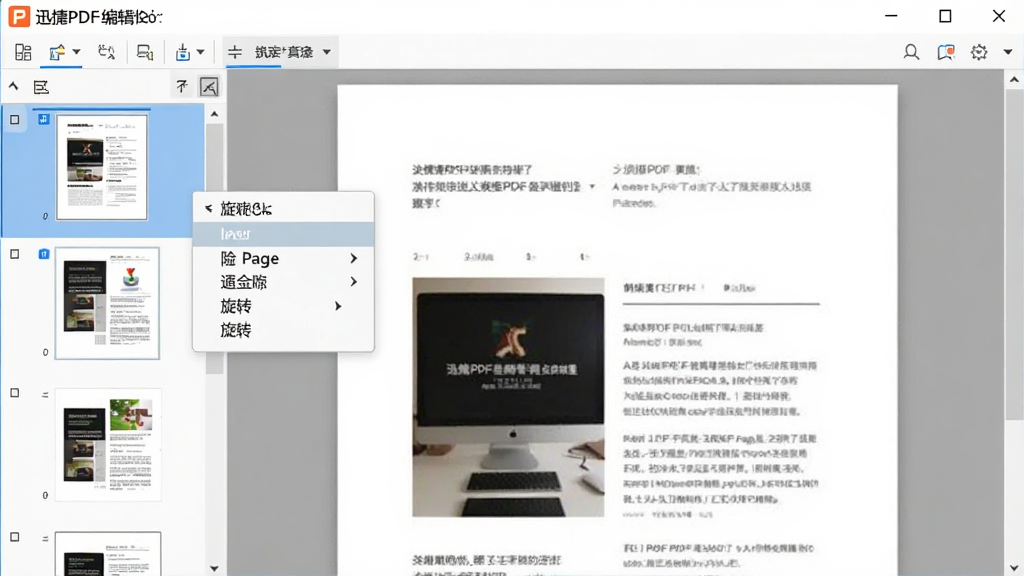The width and height of the screenshot is (1024, 576).
Task: Collapse the thumbnail panel with up caret
Action: point(14,86)
